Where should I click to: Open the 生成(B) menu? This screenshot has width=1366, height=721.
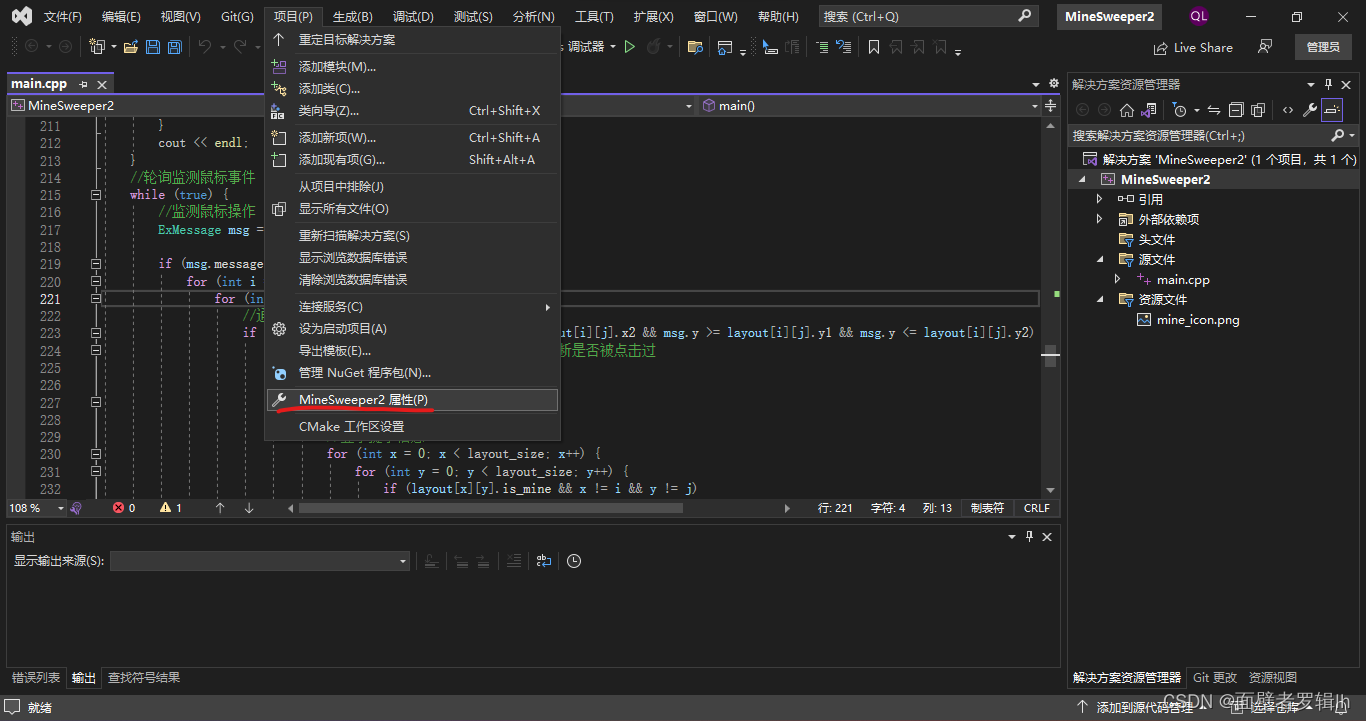(x=352, y=16)
